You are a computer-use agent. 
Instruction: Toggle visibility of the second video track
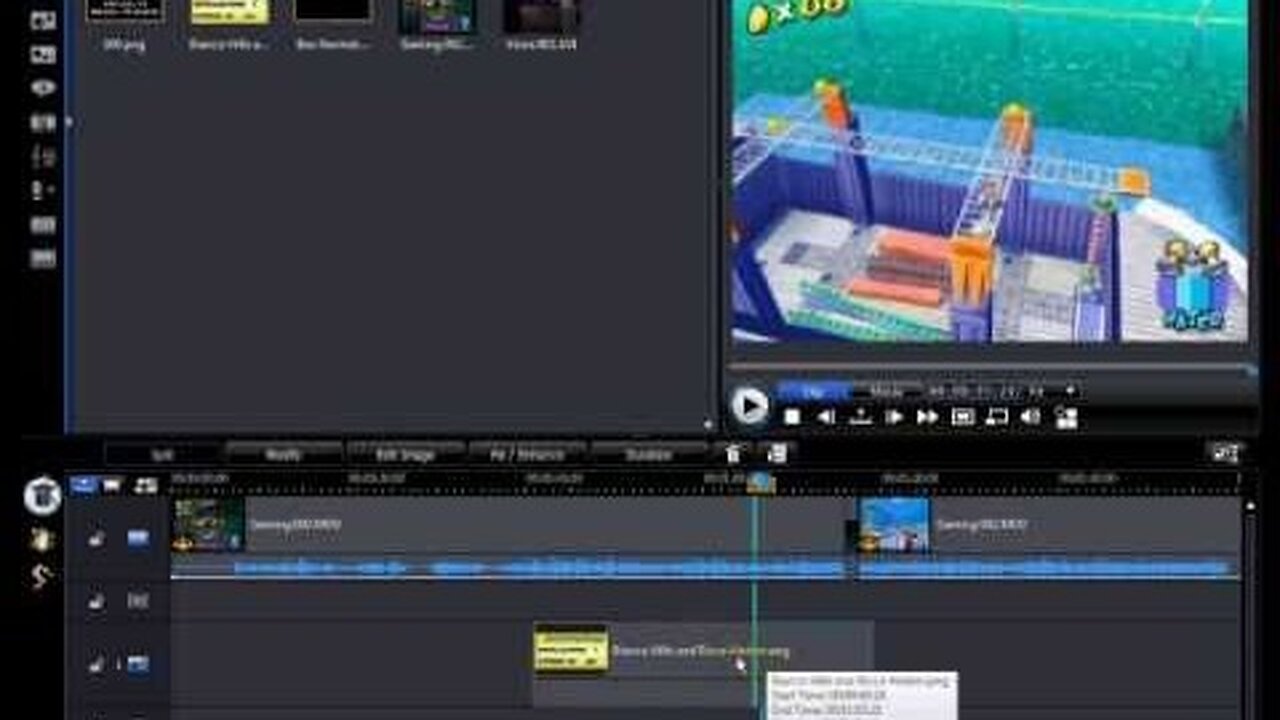coord(138,663)
